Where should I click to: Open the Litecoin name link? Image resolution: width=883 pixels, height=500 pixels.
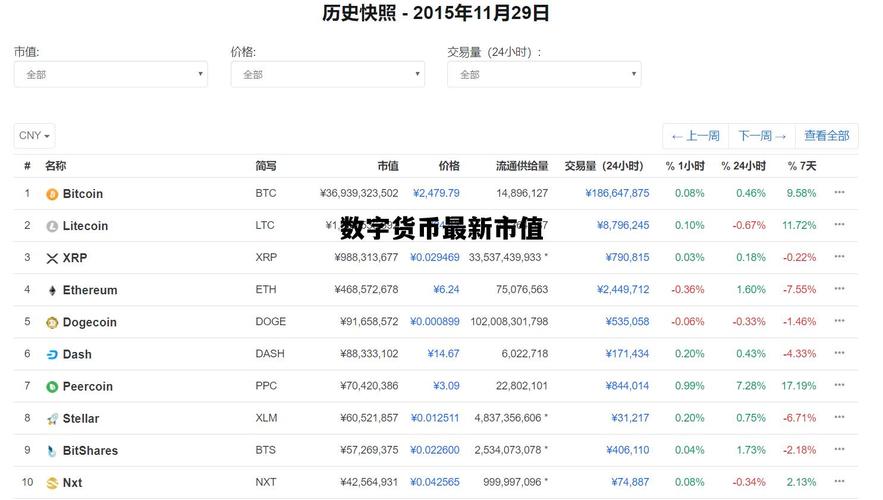(x=85, y=226)
